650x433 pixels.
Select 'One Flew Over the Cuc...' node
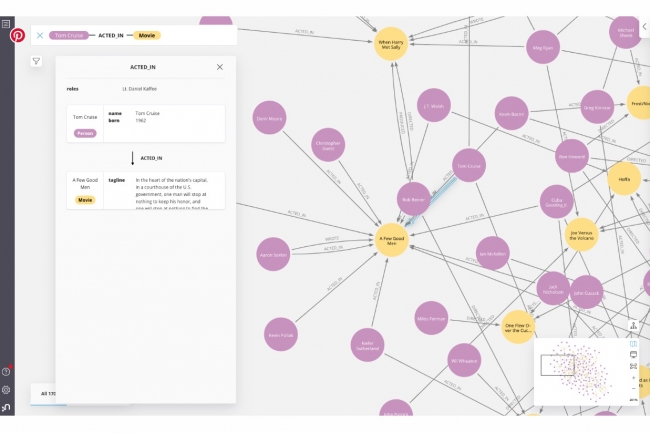pos(518,327)
